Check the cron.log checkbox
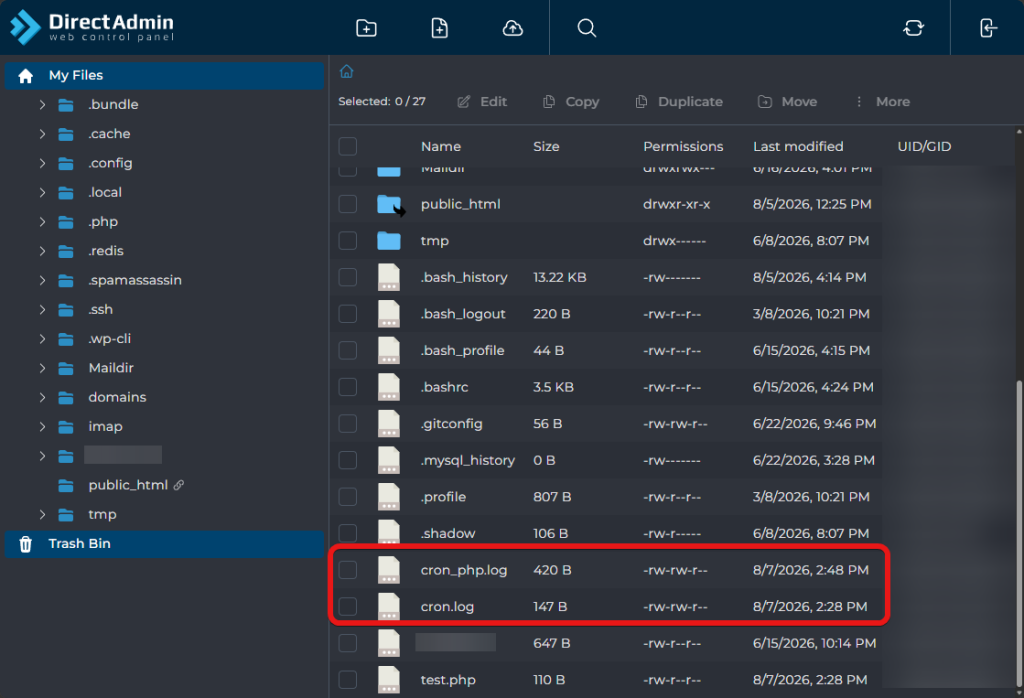The height and width of the screenshot is (698, 1024). (x=347, y=606)
